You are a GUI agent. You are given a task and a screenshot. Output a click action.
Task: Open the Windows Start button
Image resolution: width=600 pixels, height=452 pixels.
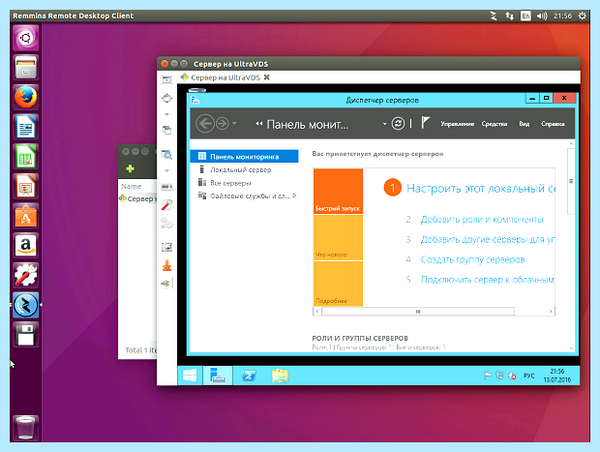point(190,375)
